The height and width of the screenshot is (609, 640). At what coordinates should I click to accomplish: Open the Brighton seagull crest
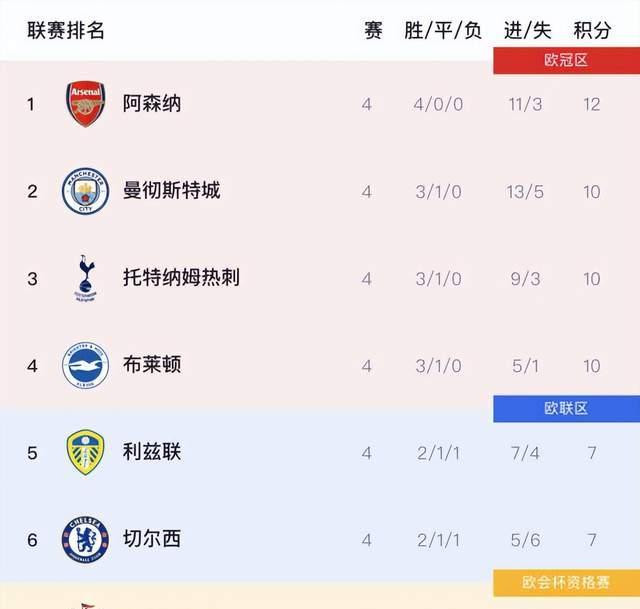[86, 365]
